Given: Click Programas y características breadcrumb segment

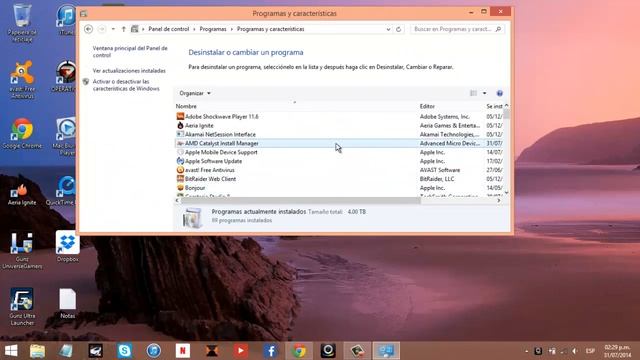Looking at the screenshot, I should [271, 29].
